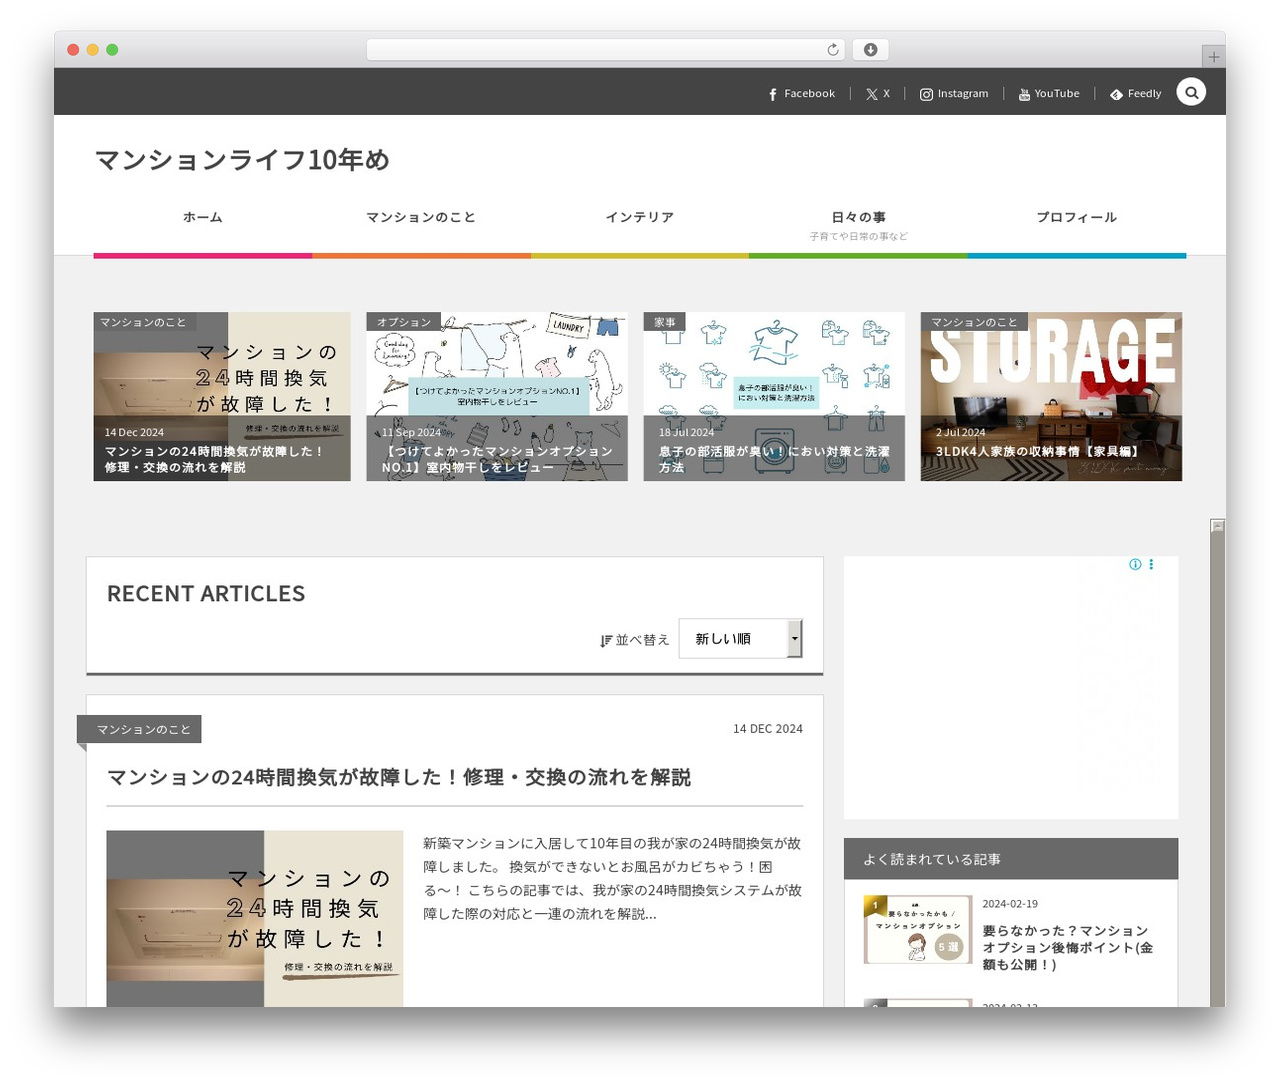1280x1084 pixels.
Task: Open featured card 息子の部活服が臭い
Action: tap(774, 397)
